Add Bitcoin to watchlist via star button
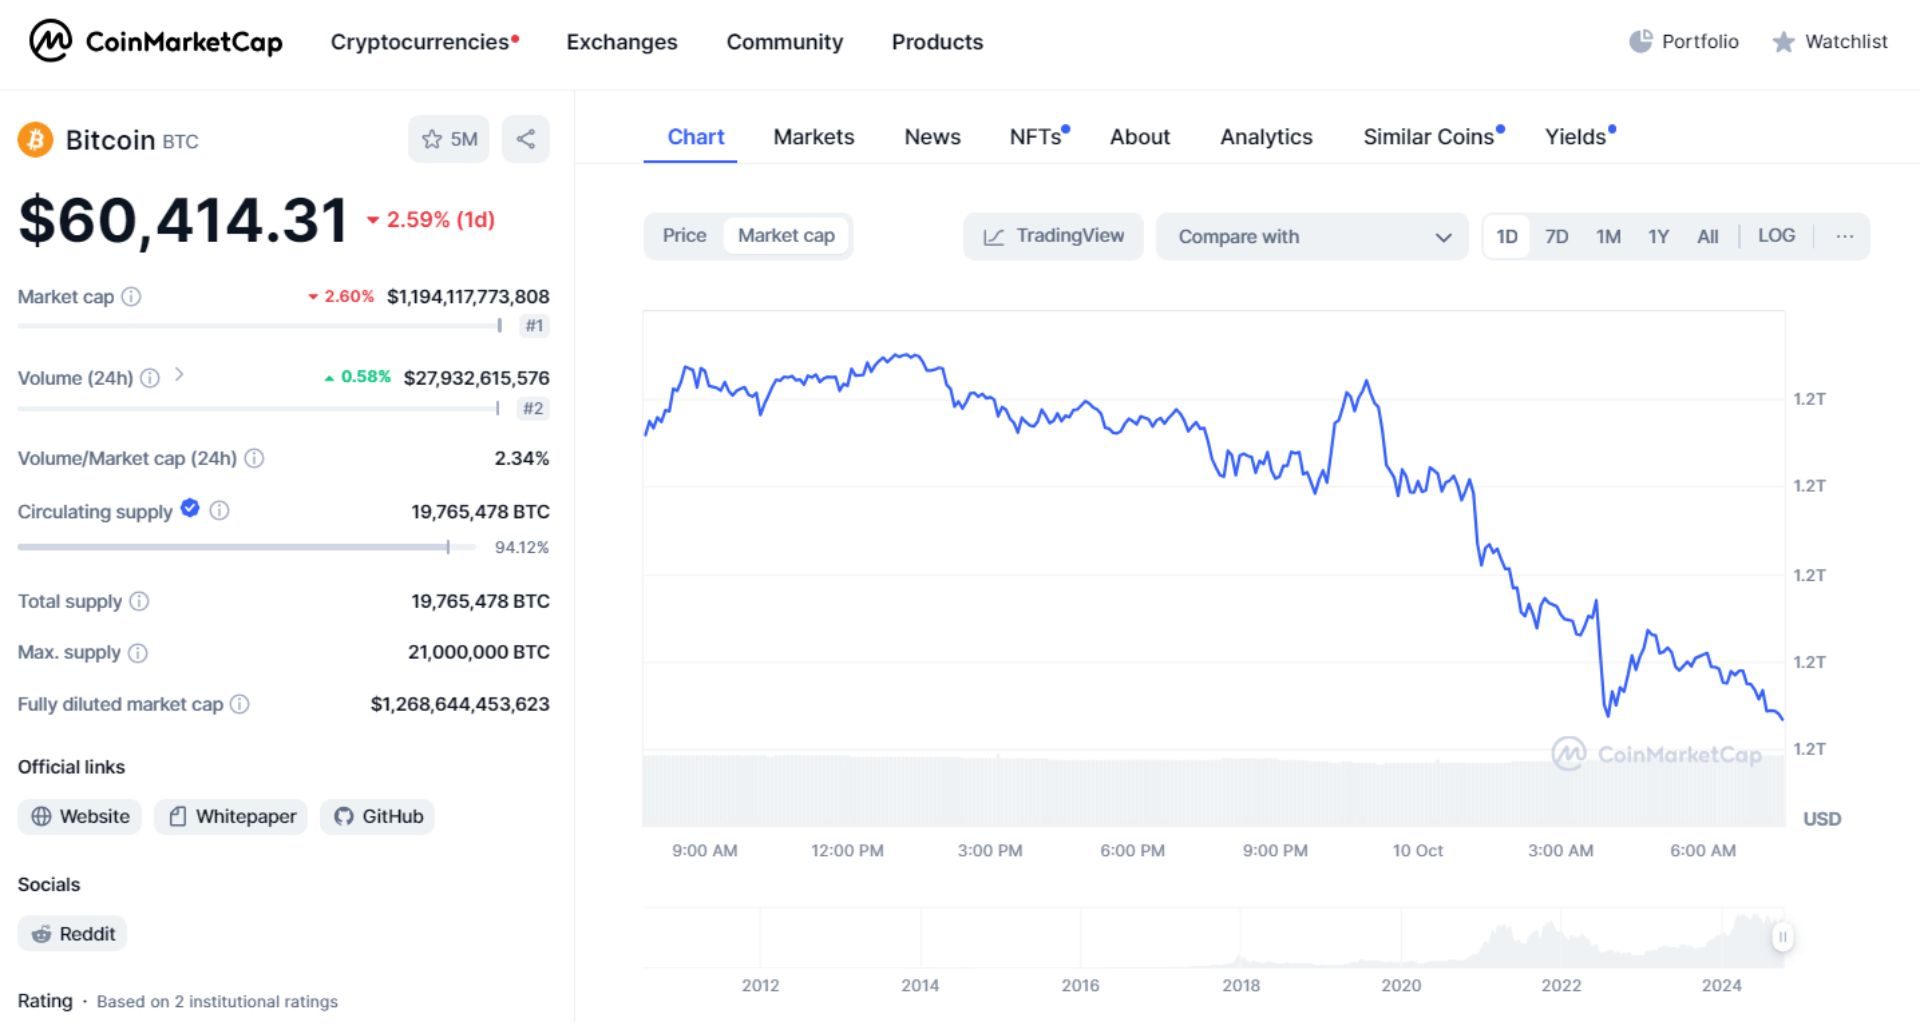This screenshot has height=1036, width=1920. pos(448,139)
